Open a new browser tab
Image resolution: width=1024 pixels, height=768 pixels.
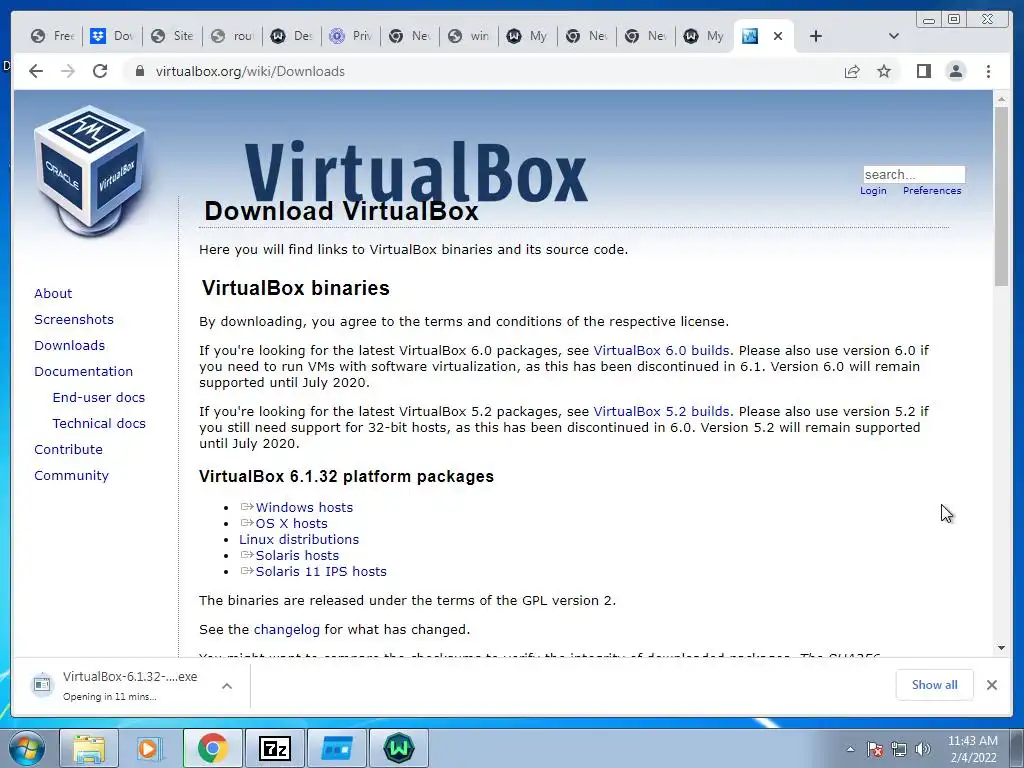click(816, 36)
